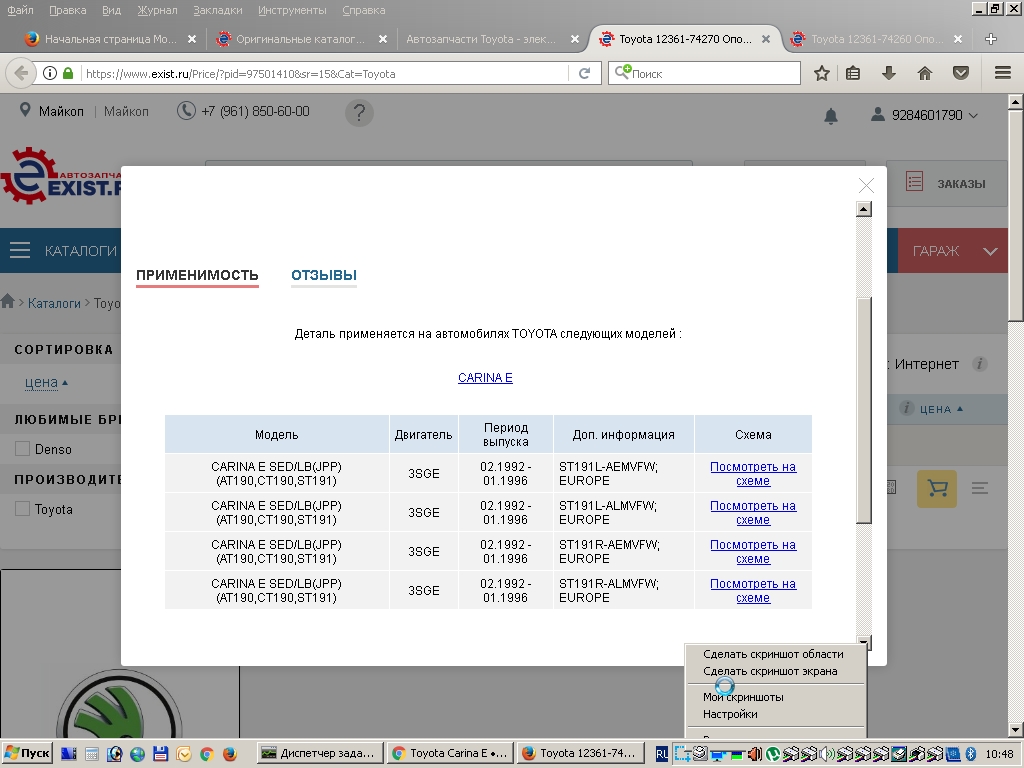Viewport: 1024px width, 768px height.
Task: Click the yellow shopping cart button
Action: pyautogui.click(x=937, y=489)
